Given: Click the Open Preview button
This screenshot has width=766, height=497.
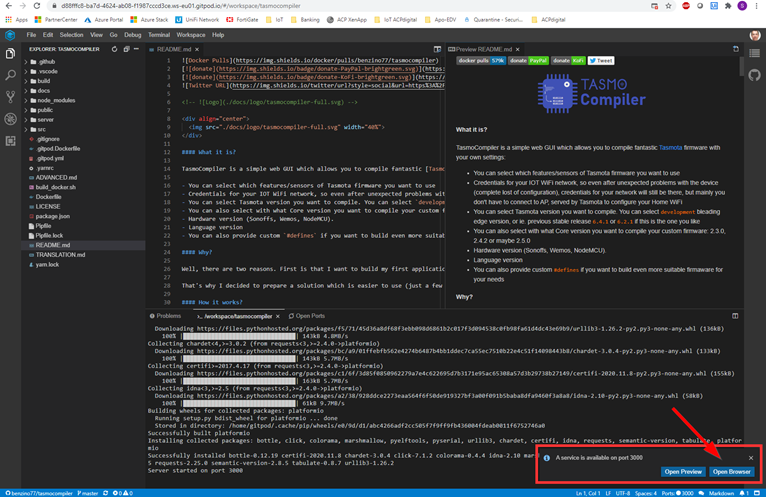Looking at the screenshot, I should pyautogui.click(x=683, y=472).
